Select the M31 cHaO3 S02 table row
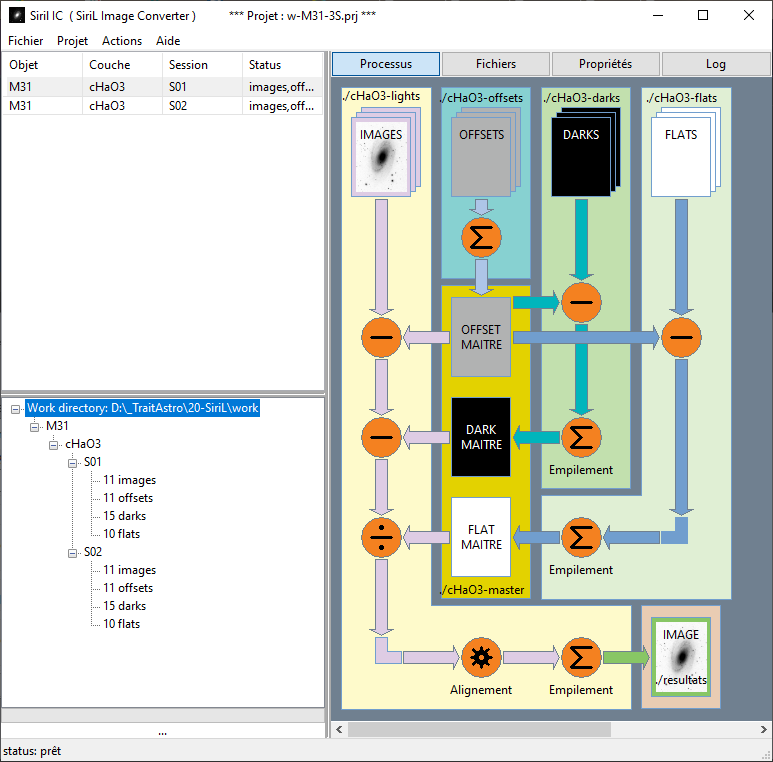Screen dimensions: 773x762 click(163, 105)
